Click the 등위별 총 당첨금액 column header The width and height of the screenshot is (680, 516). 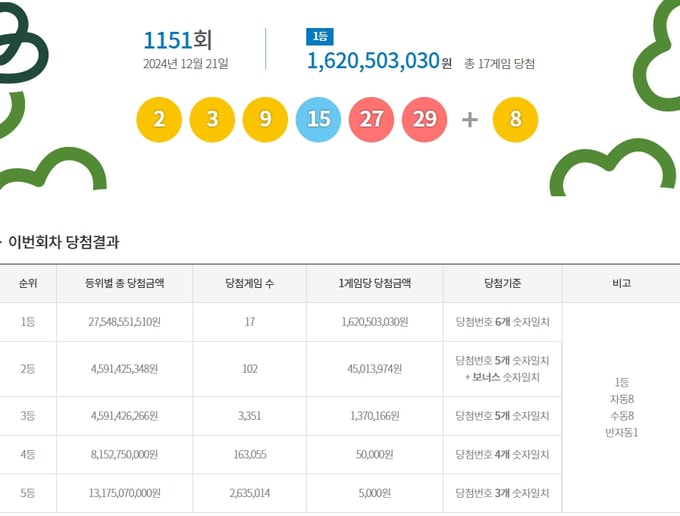pos(124,284)
